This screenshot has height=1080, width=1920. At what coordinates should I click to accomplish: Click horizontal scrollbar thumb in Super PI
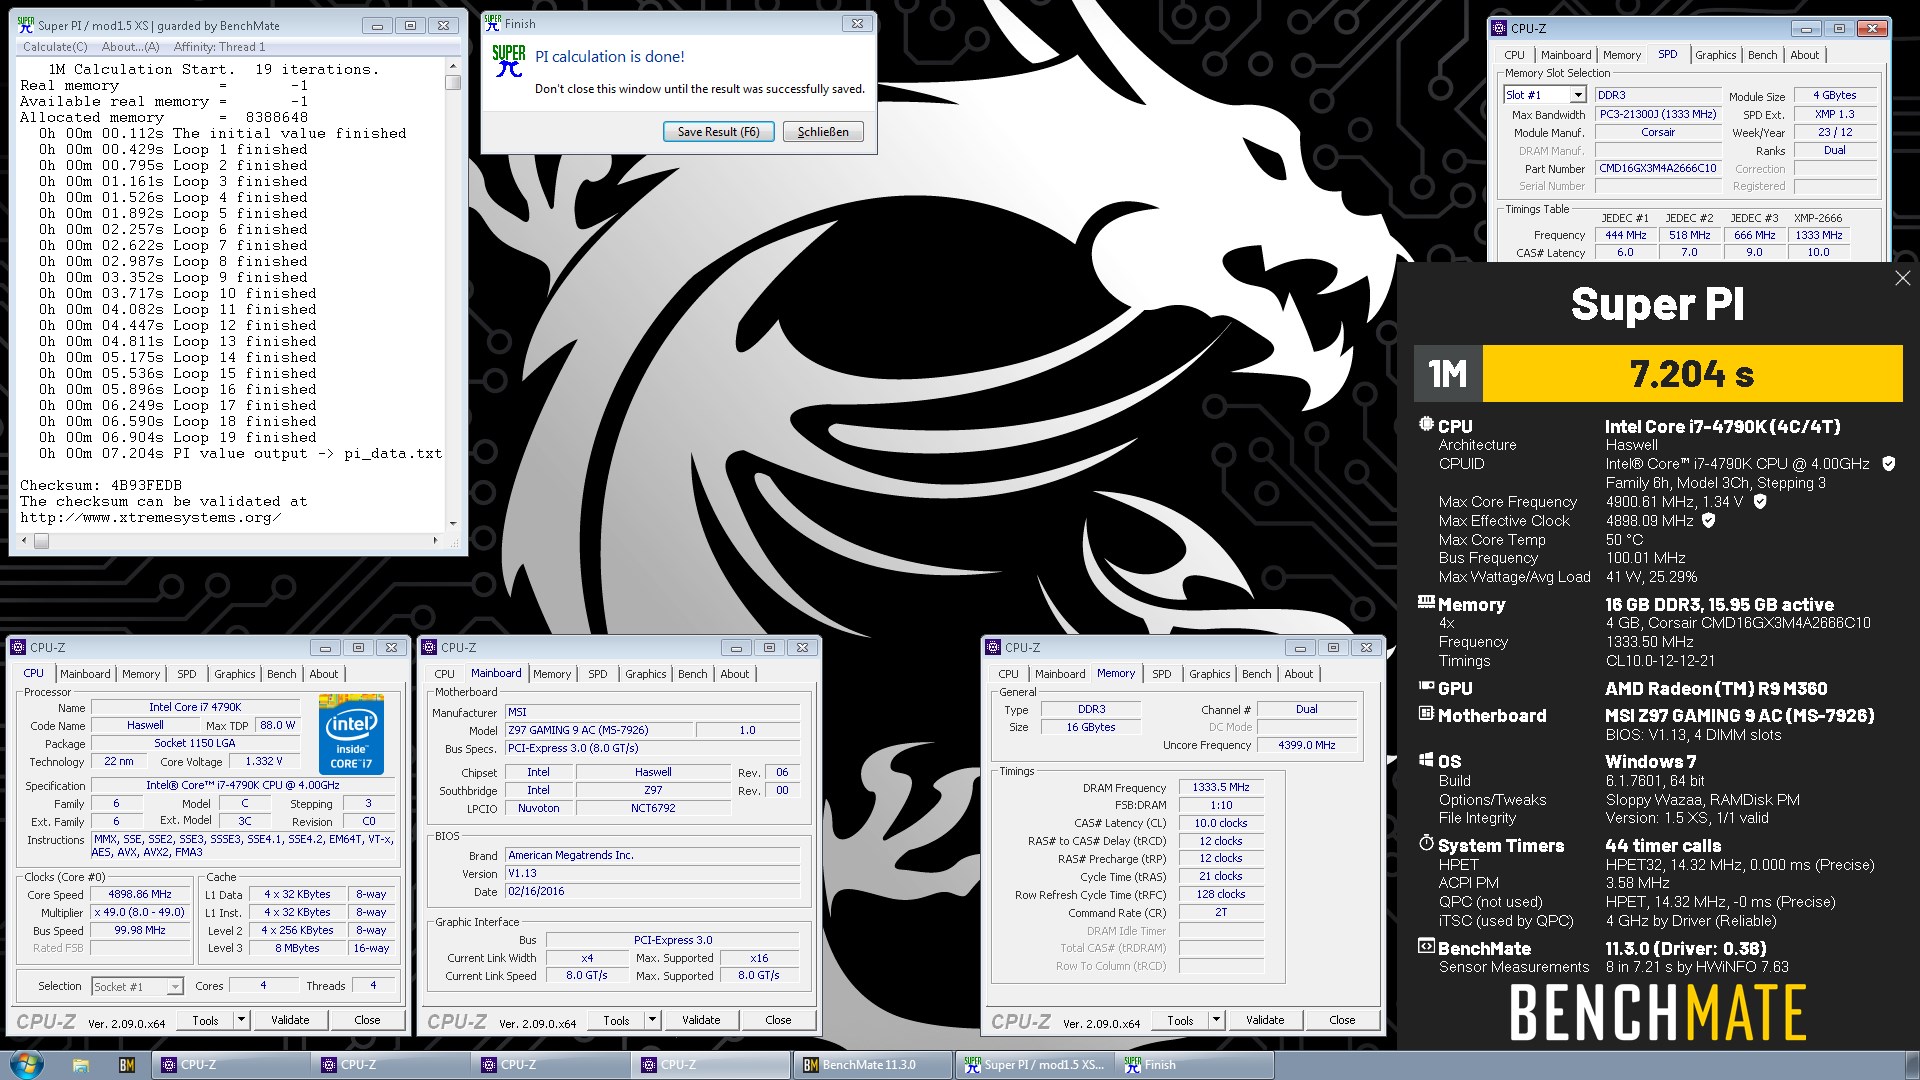pos(41,541)
